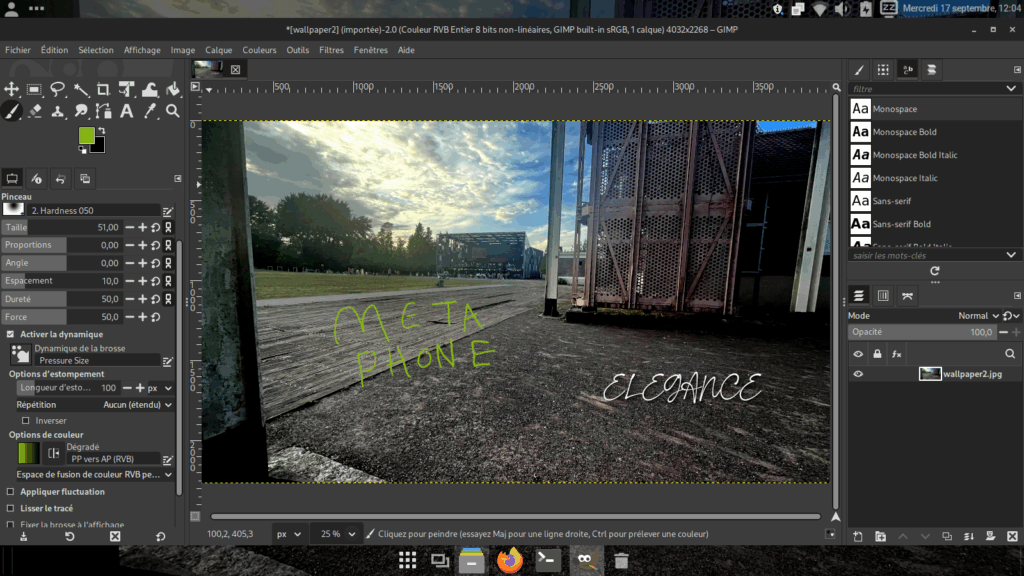Refresh the fonts list
This screenshot has height=576, width=1024.
tap(935, 270)
